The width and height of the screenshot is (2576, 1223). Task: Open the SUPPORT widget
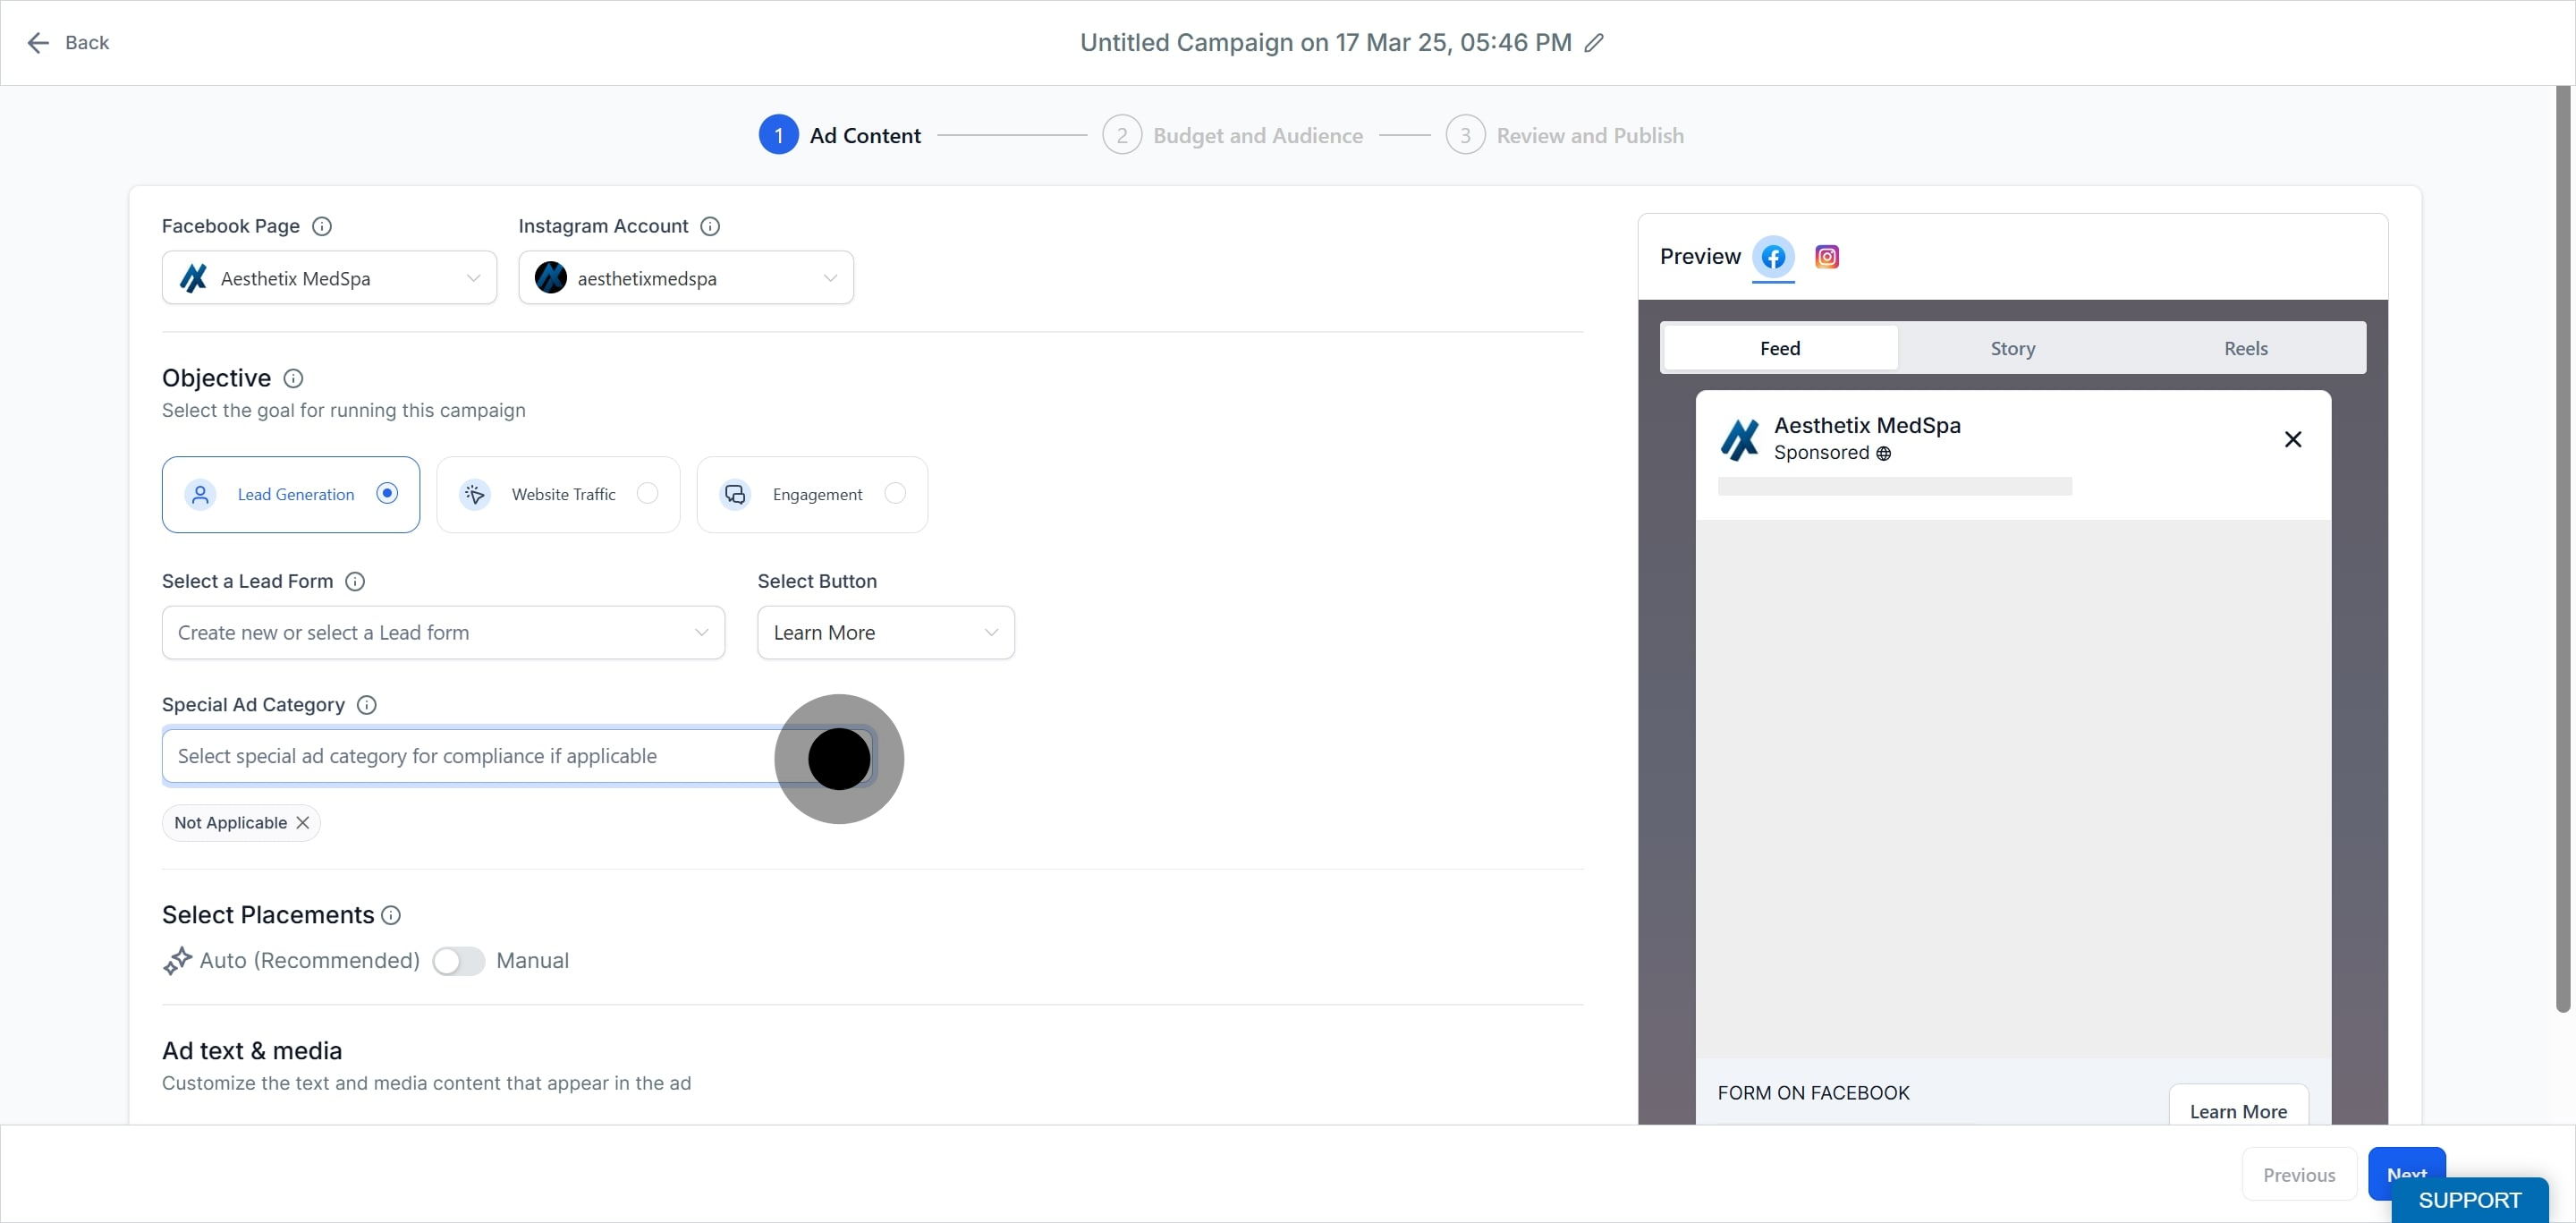[x=2469, y=1200]
